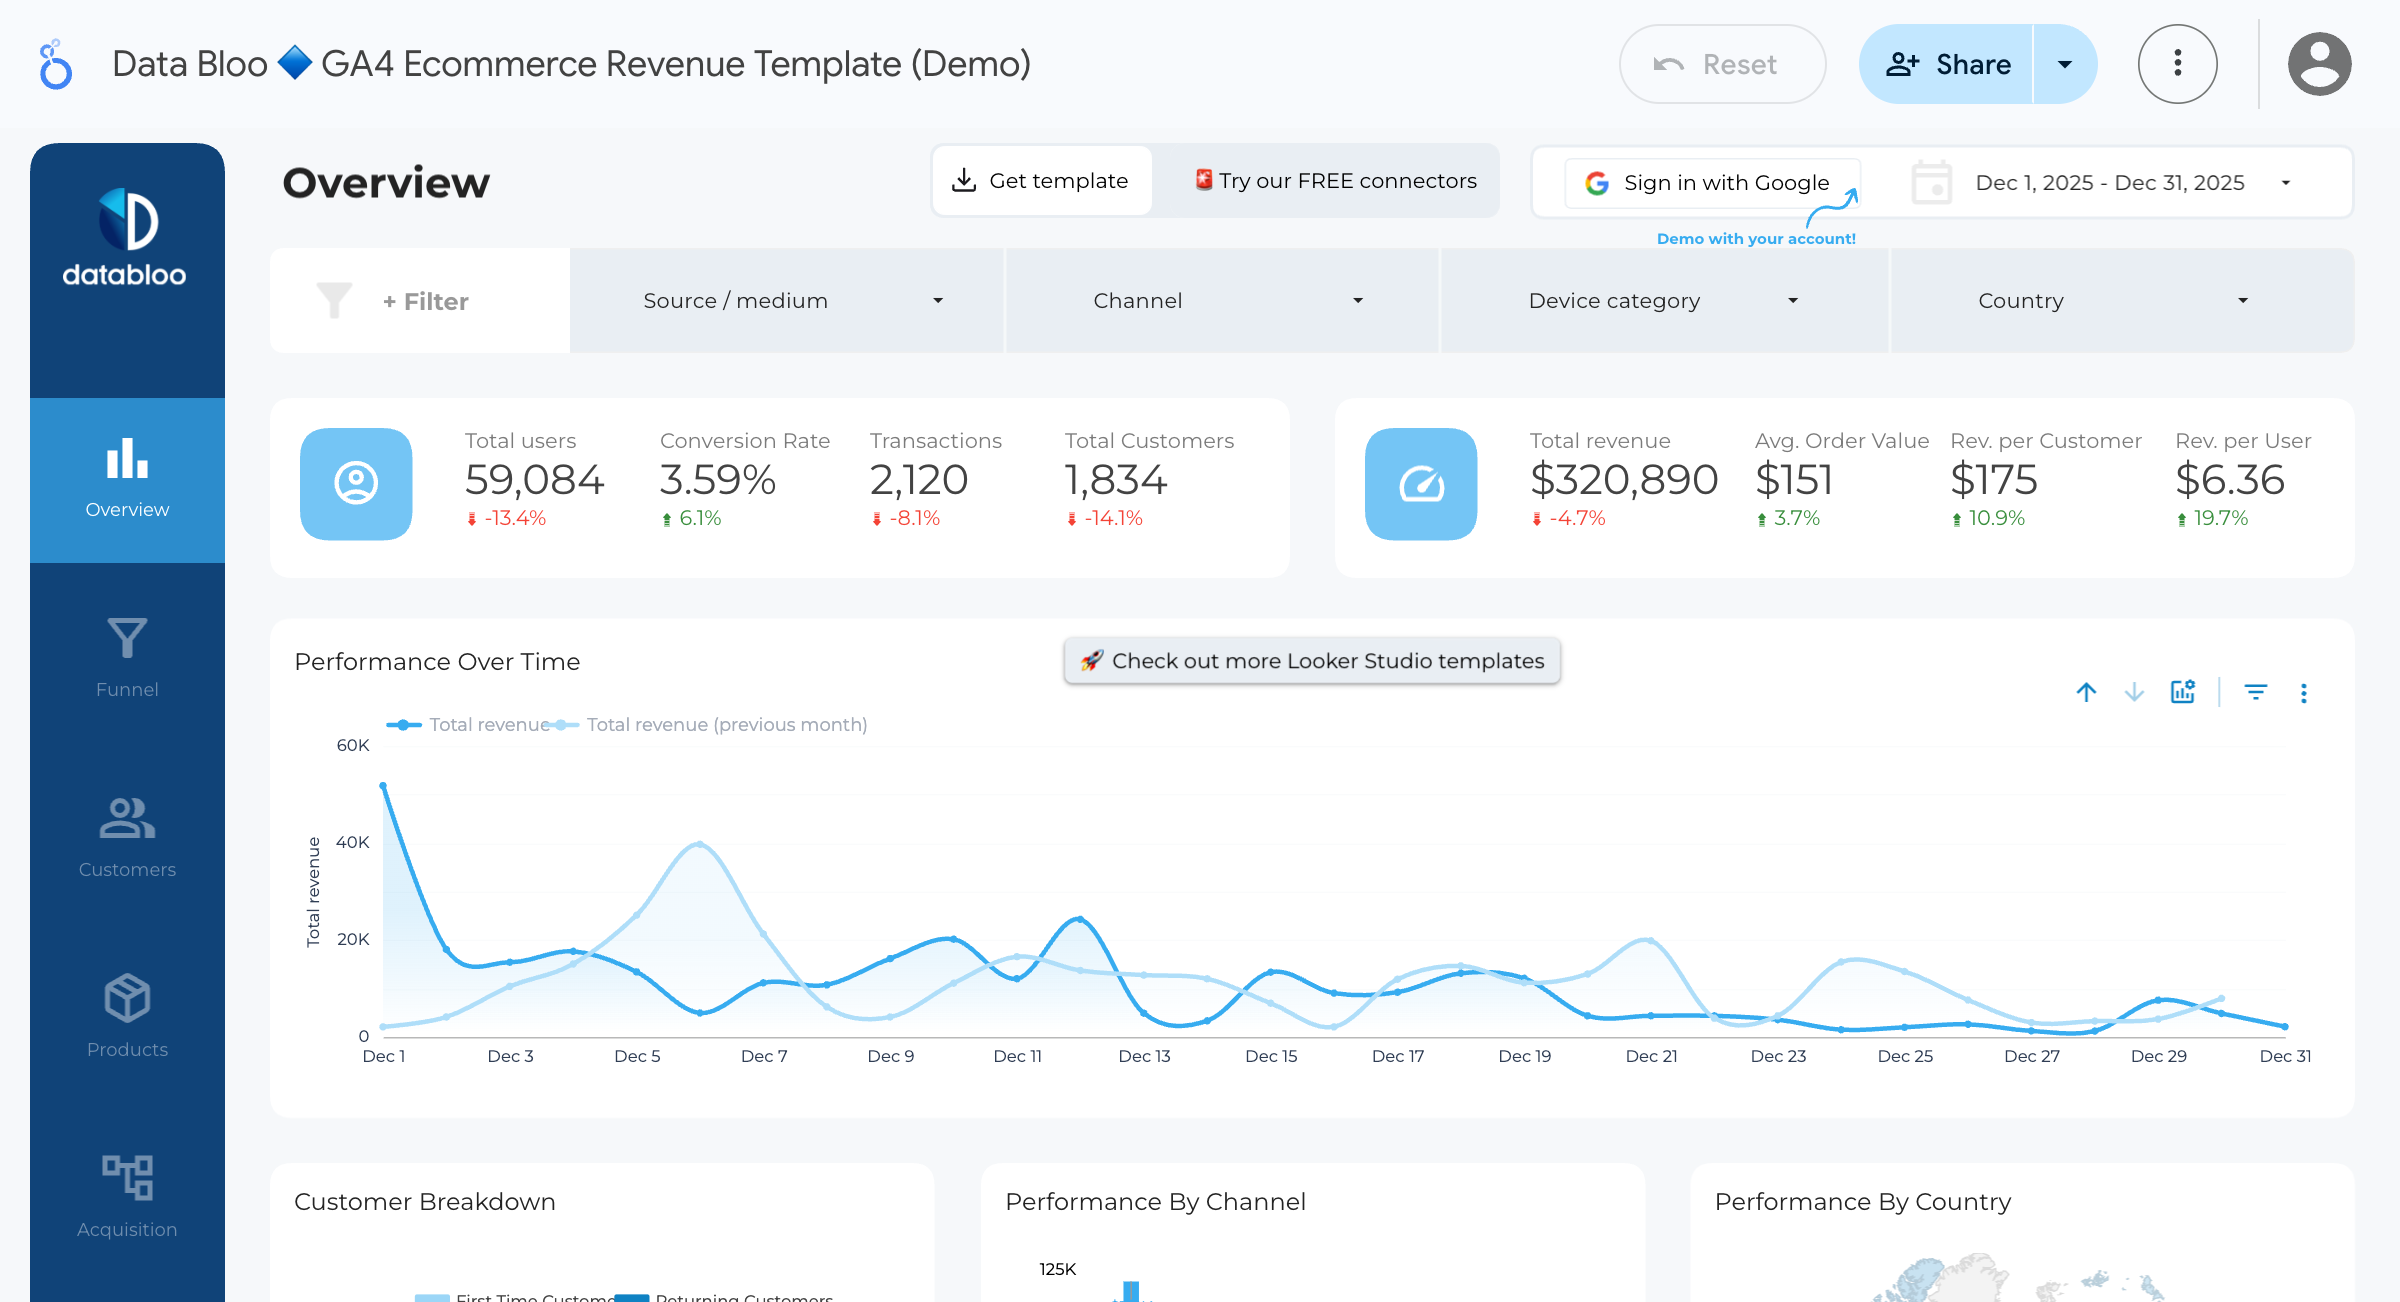2400x1302 pixels.
Task: Expand the Share button arrow menu
Action: 2064,63
